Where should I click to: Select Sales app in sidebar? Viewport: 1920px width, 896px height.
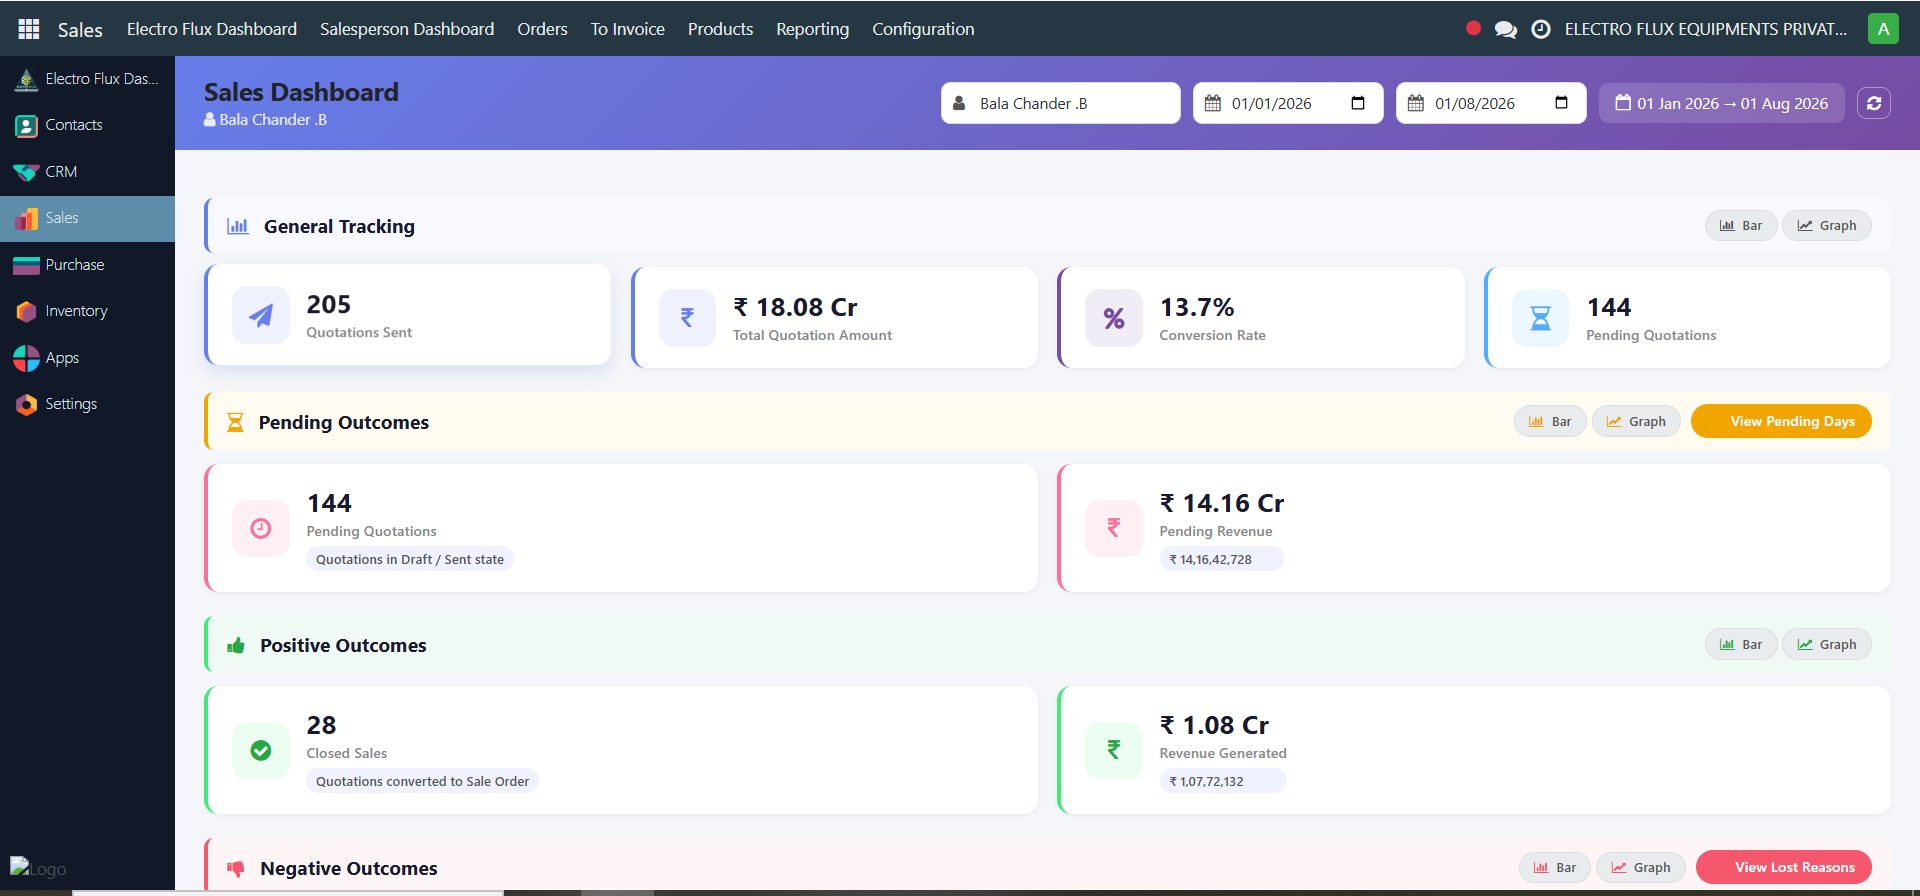coord(87,218)
